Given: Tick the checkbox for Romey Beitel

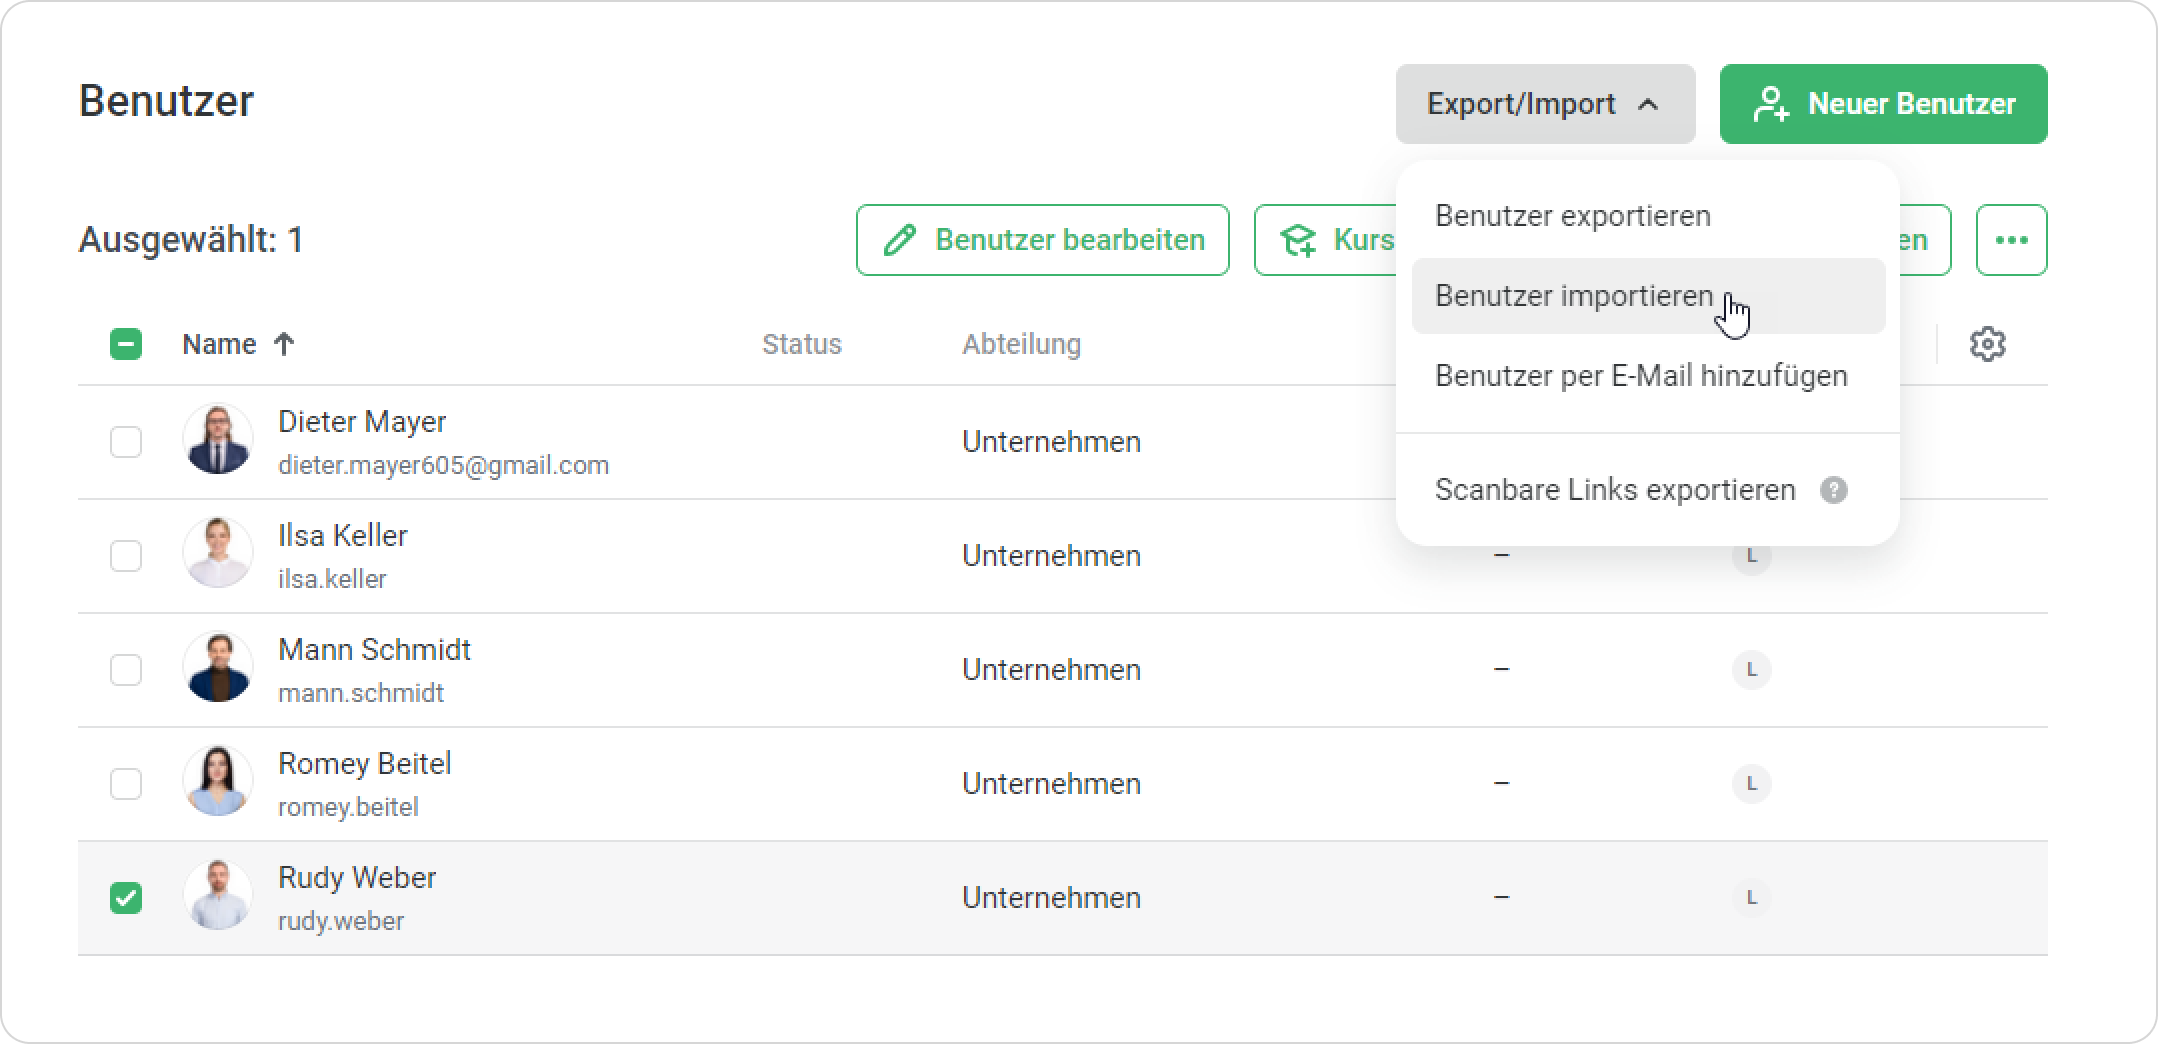Looking at the screenshot, I should (x=126, y=783).
